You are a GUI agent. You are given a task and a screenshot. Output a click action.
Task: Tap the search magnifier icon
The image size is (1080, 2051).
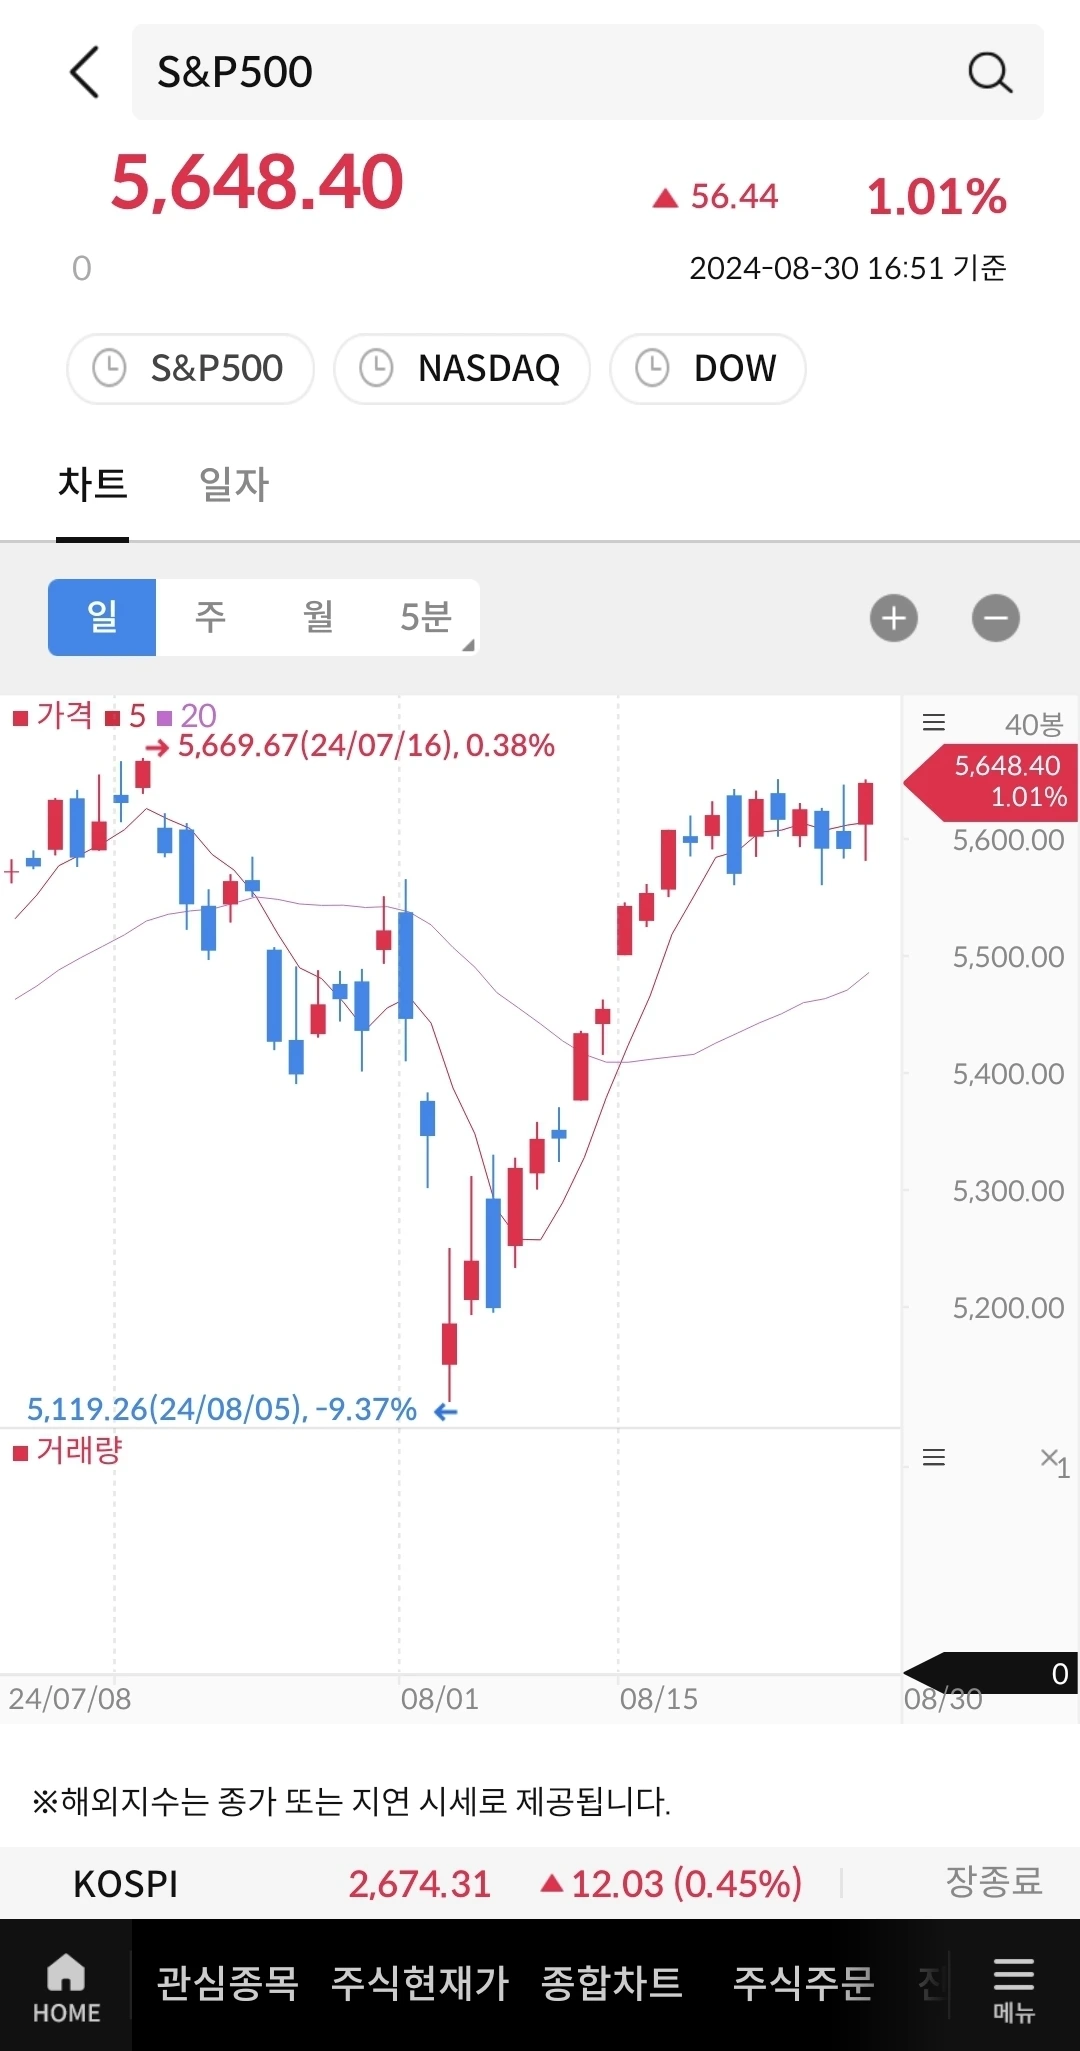(990, 72)
